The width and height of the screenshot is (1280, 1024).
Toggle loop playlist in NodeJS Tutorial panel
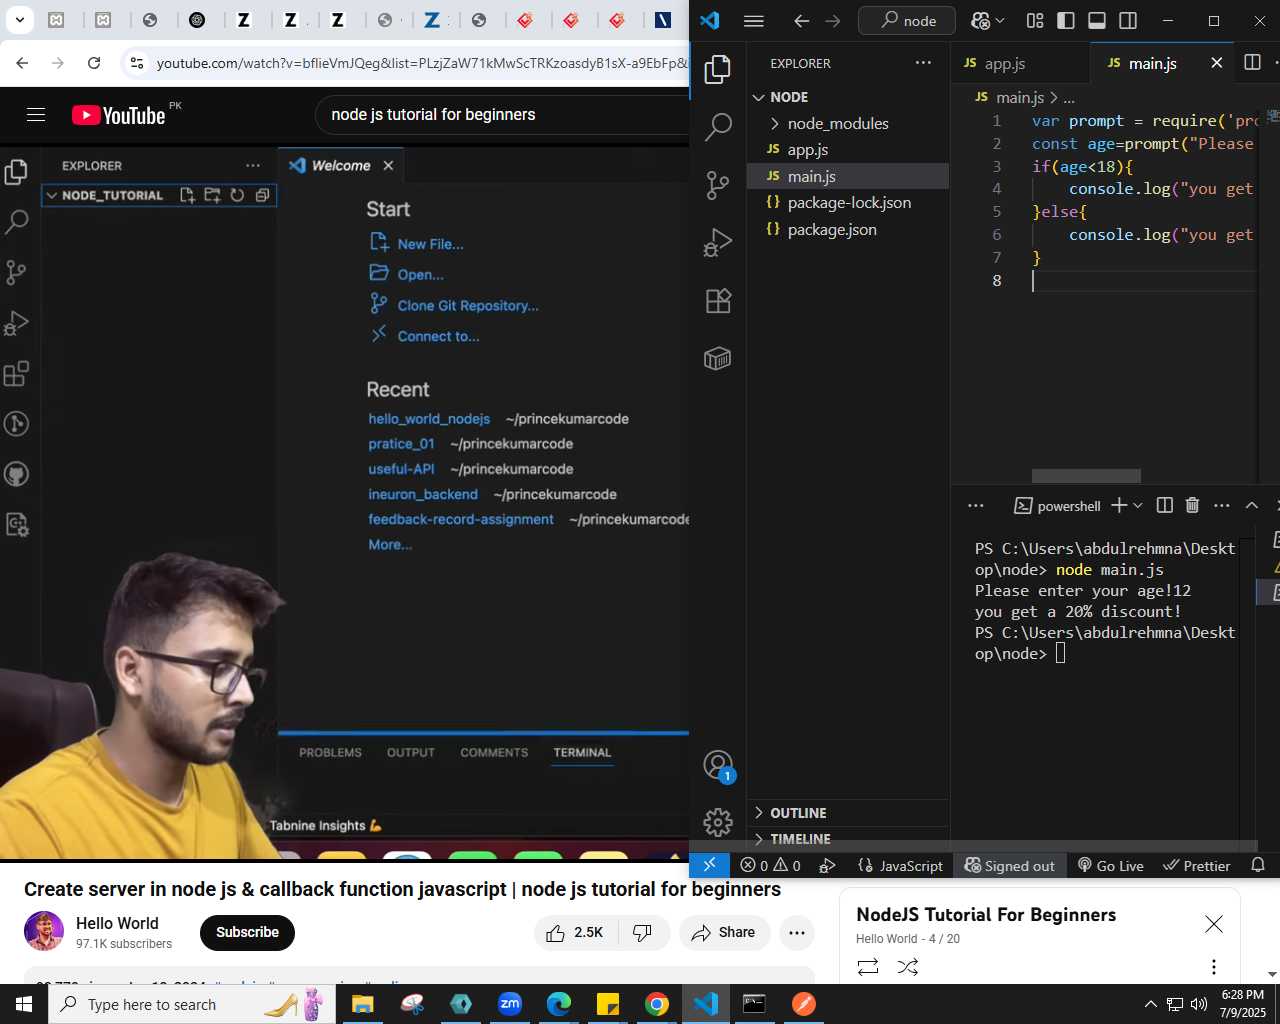(x=868, y=967)
